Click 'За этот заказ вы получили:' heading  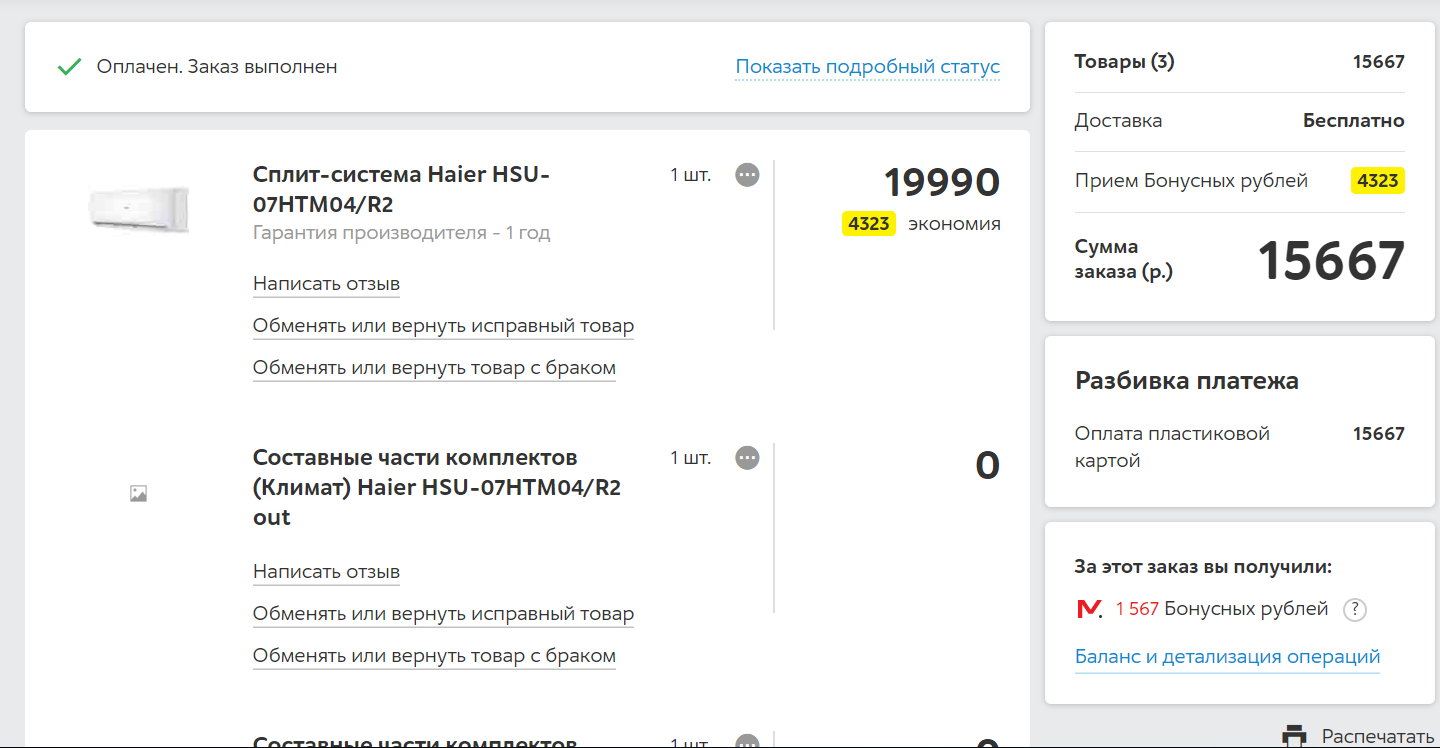1203,567
